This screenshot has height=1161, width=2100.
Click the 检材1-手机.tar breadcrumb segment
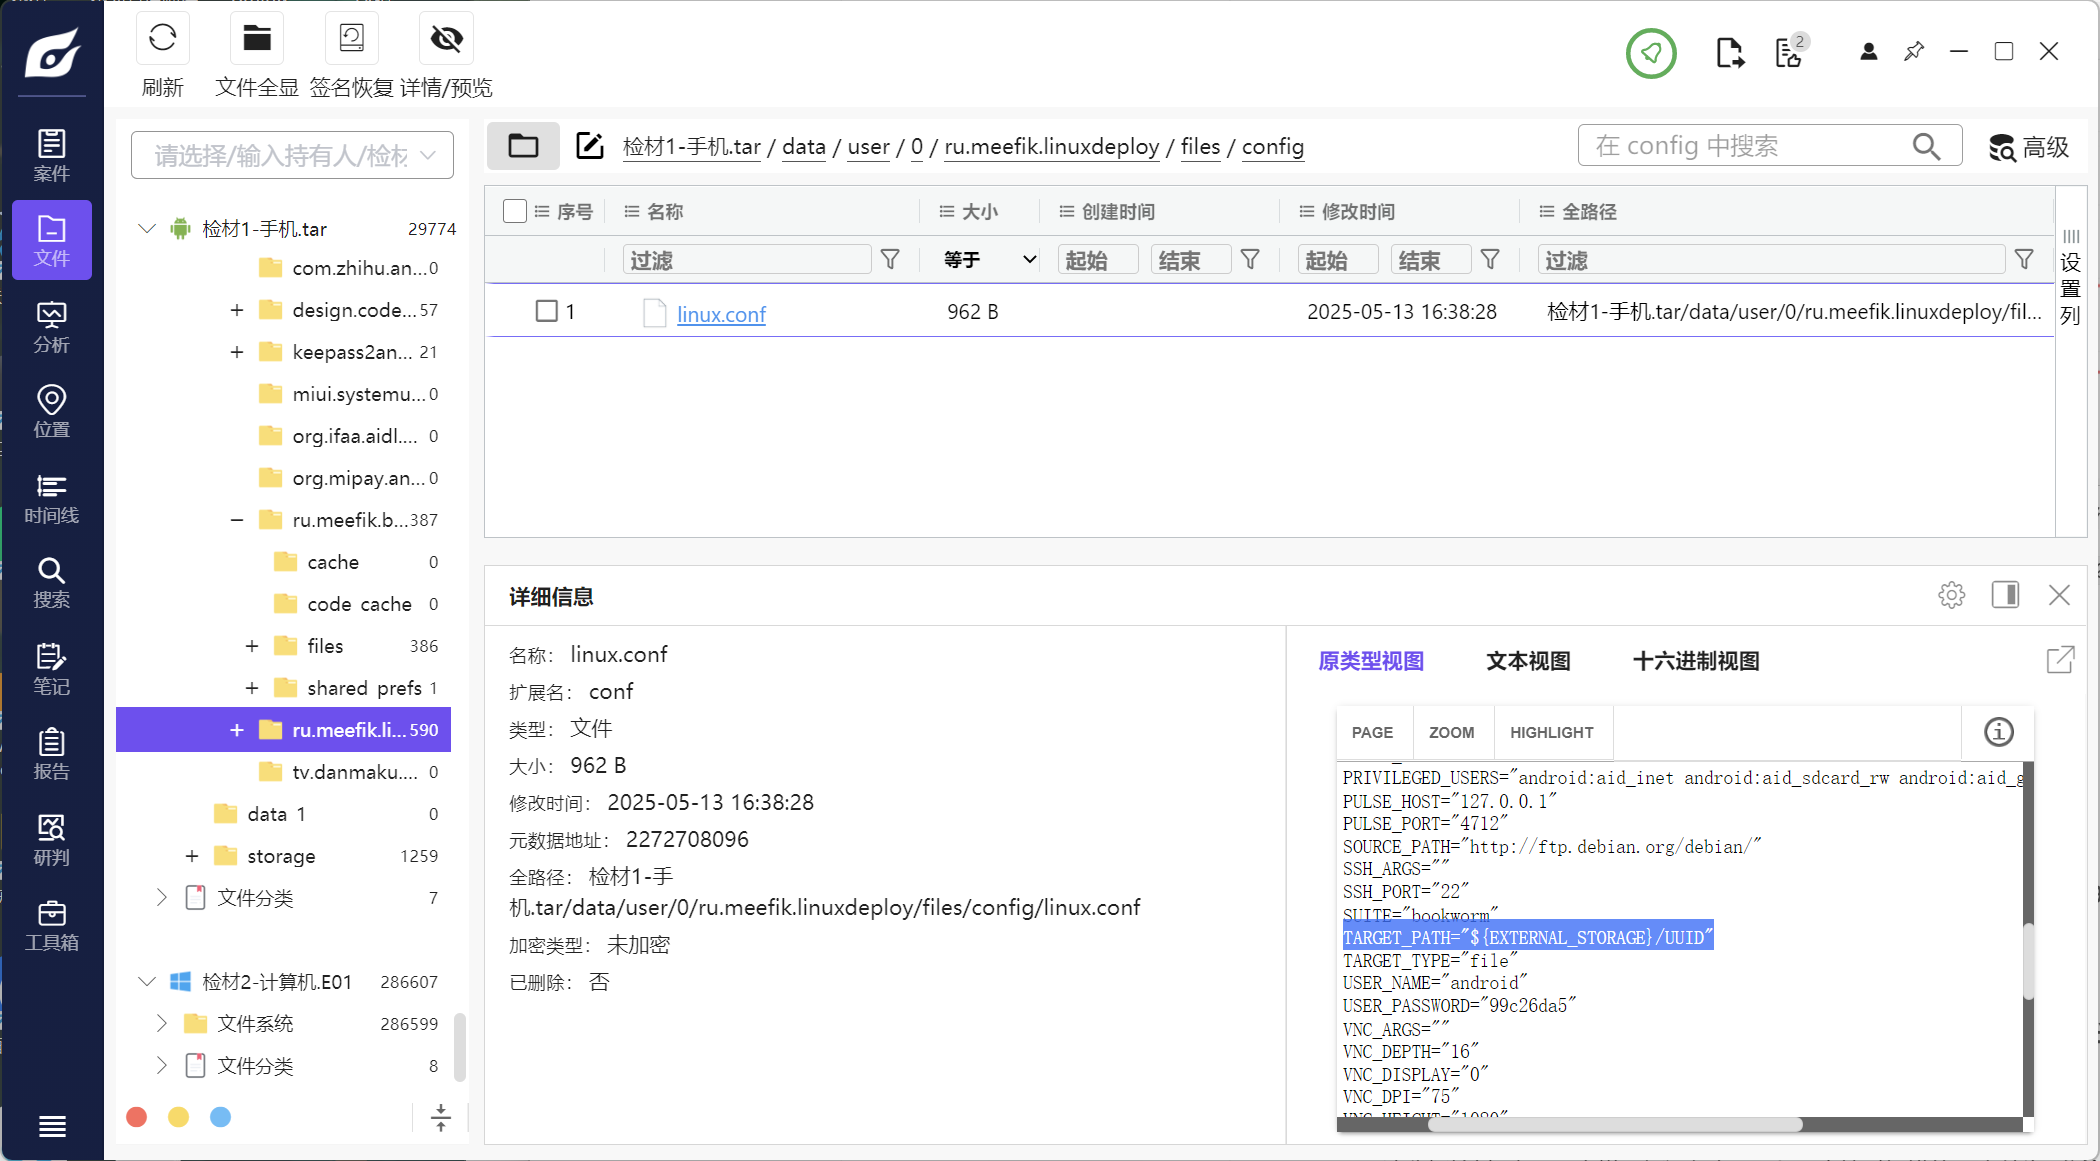click(x=691, y=146)
